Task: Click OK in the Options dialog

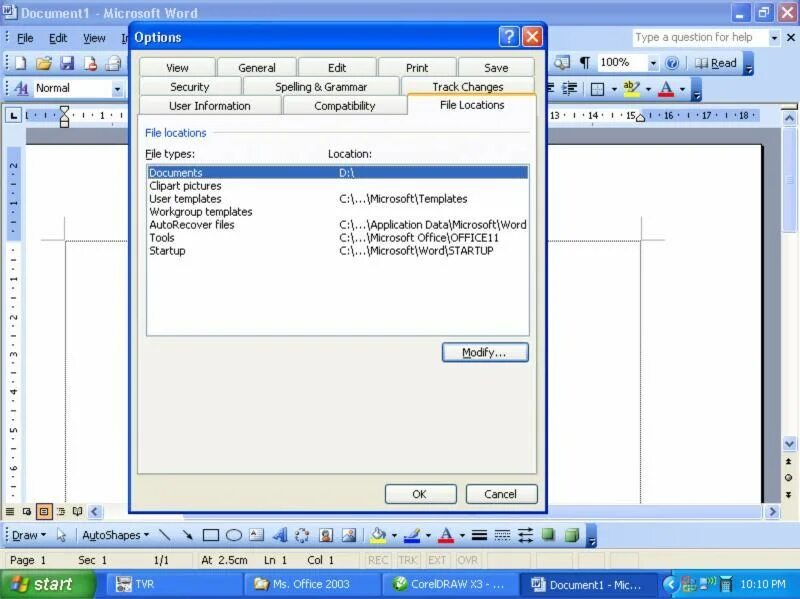Action: point(420,494)
